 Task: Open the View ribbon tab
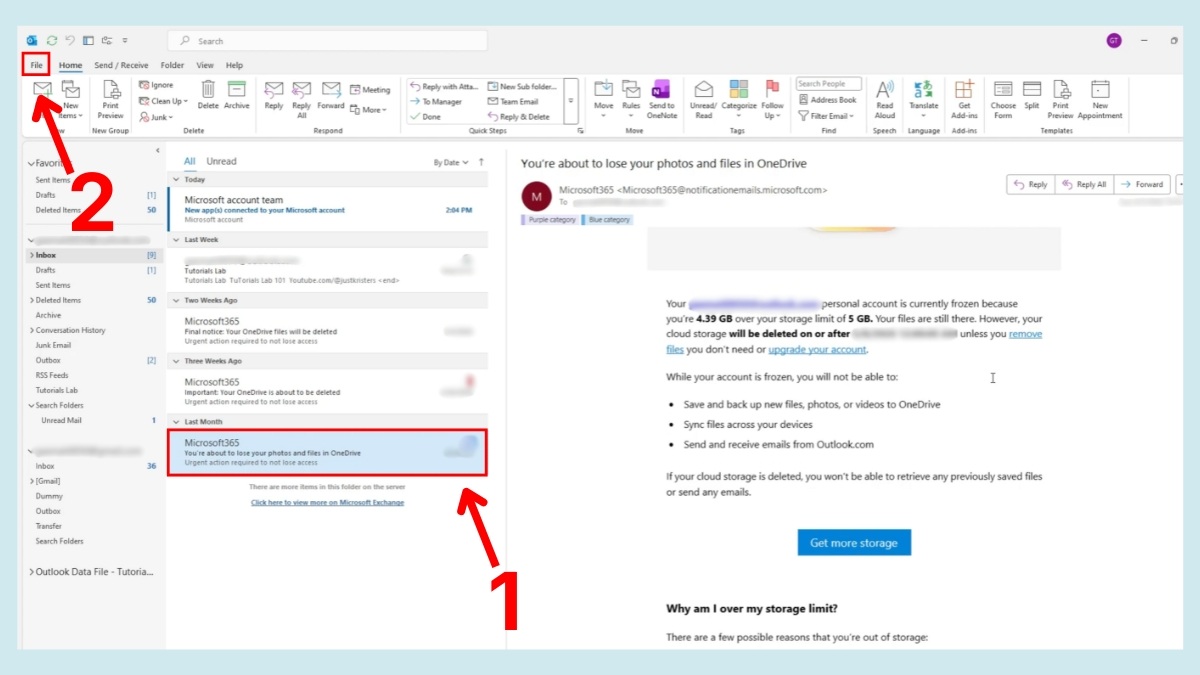[205, 65]
